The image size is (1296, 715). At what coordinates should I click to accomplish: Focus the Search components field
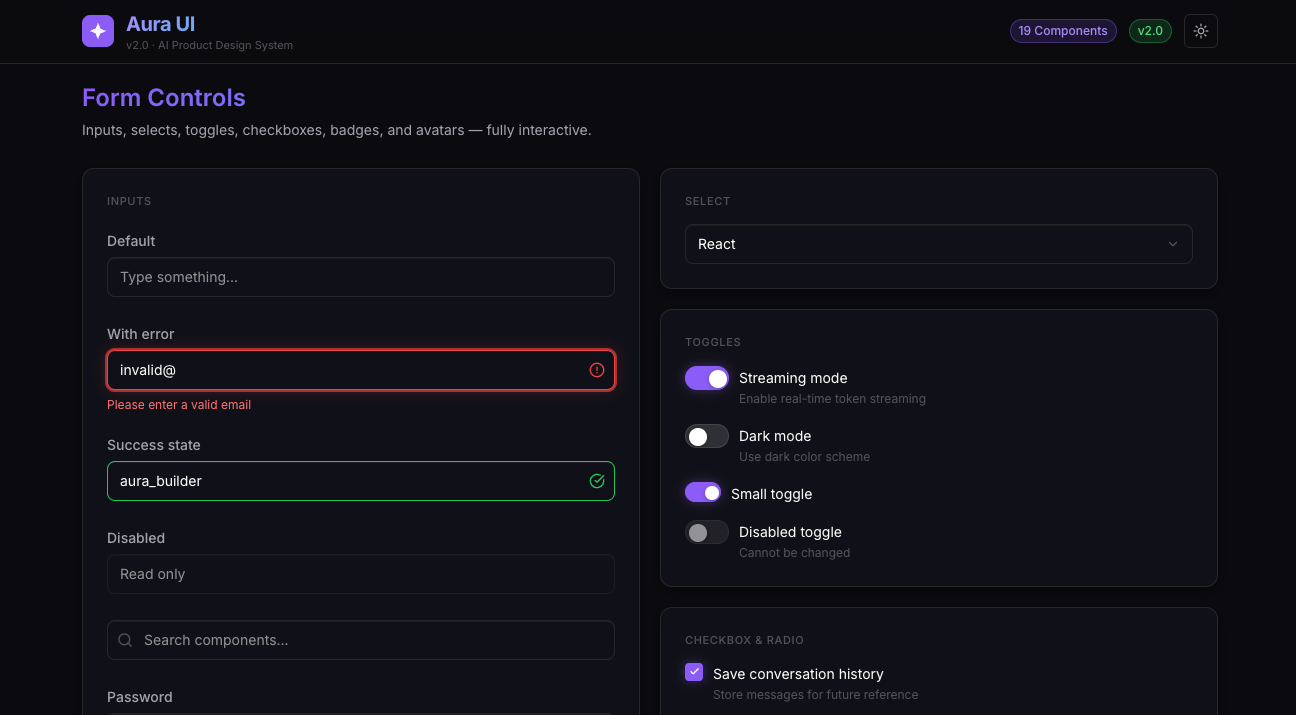(370, 640)
